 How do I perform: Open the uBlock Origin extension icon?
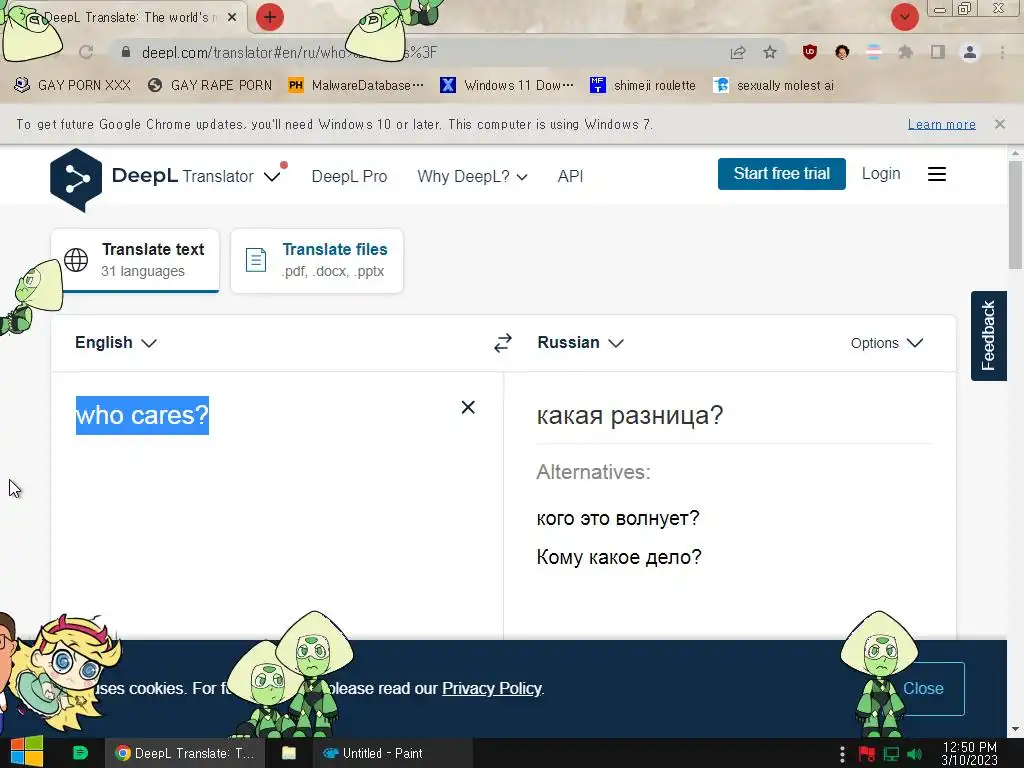[810, 52]
